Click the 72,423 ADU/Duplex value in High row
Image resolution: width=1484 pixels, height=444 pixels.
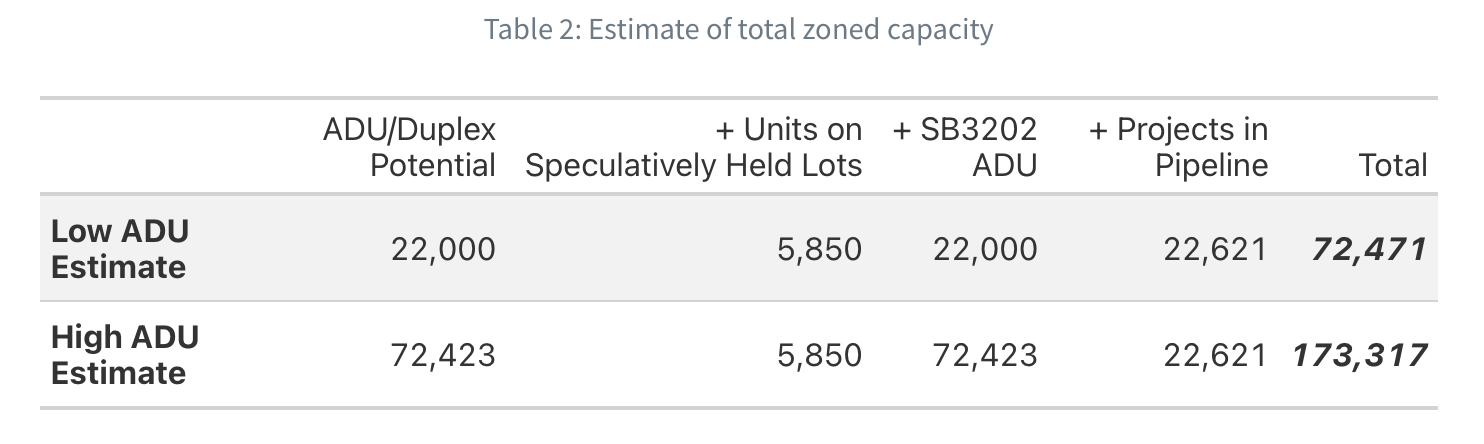[x=443, y=355]
